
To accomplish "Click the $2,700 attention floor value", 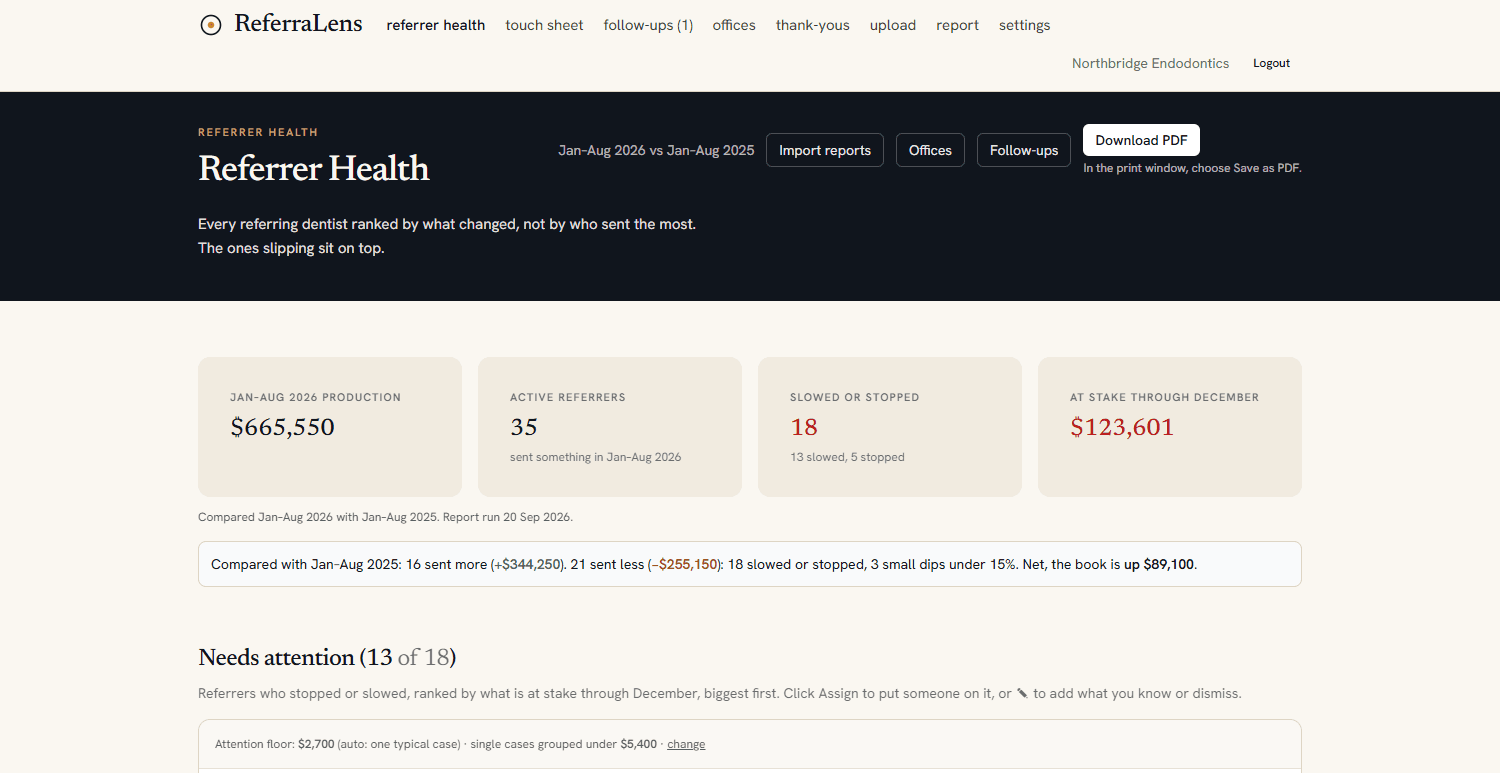I will (316, 744).
